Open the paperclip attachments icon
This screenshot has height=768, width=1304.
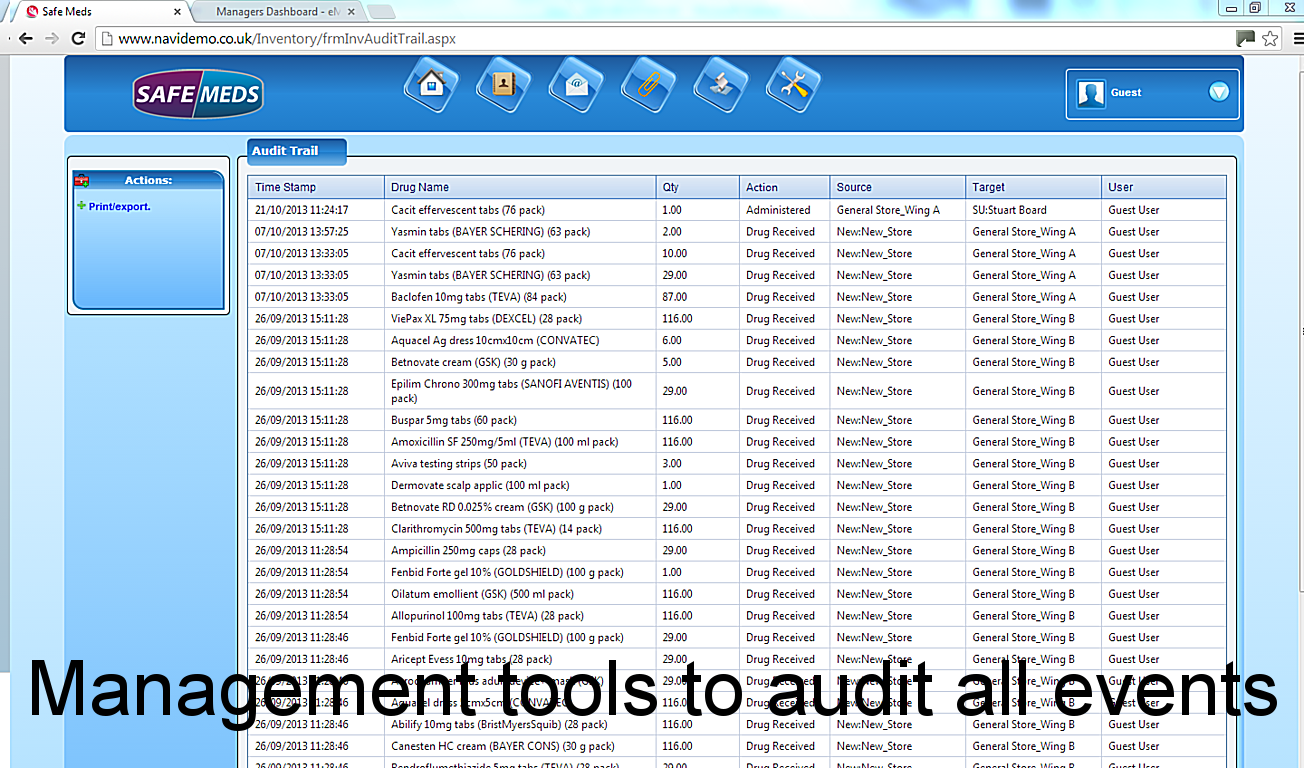(x=648, y=86)
